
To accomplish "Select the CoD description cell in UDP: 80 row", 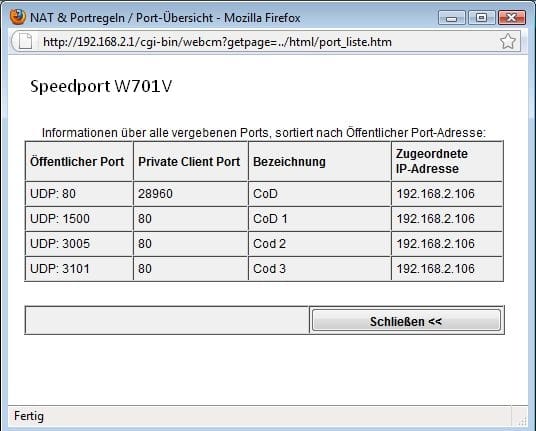I will 320,193.
